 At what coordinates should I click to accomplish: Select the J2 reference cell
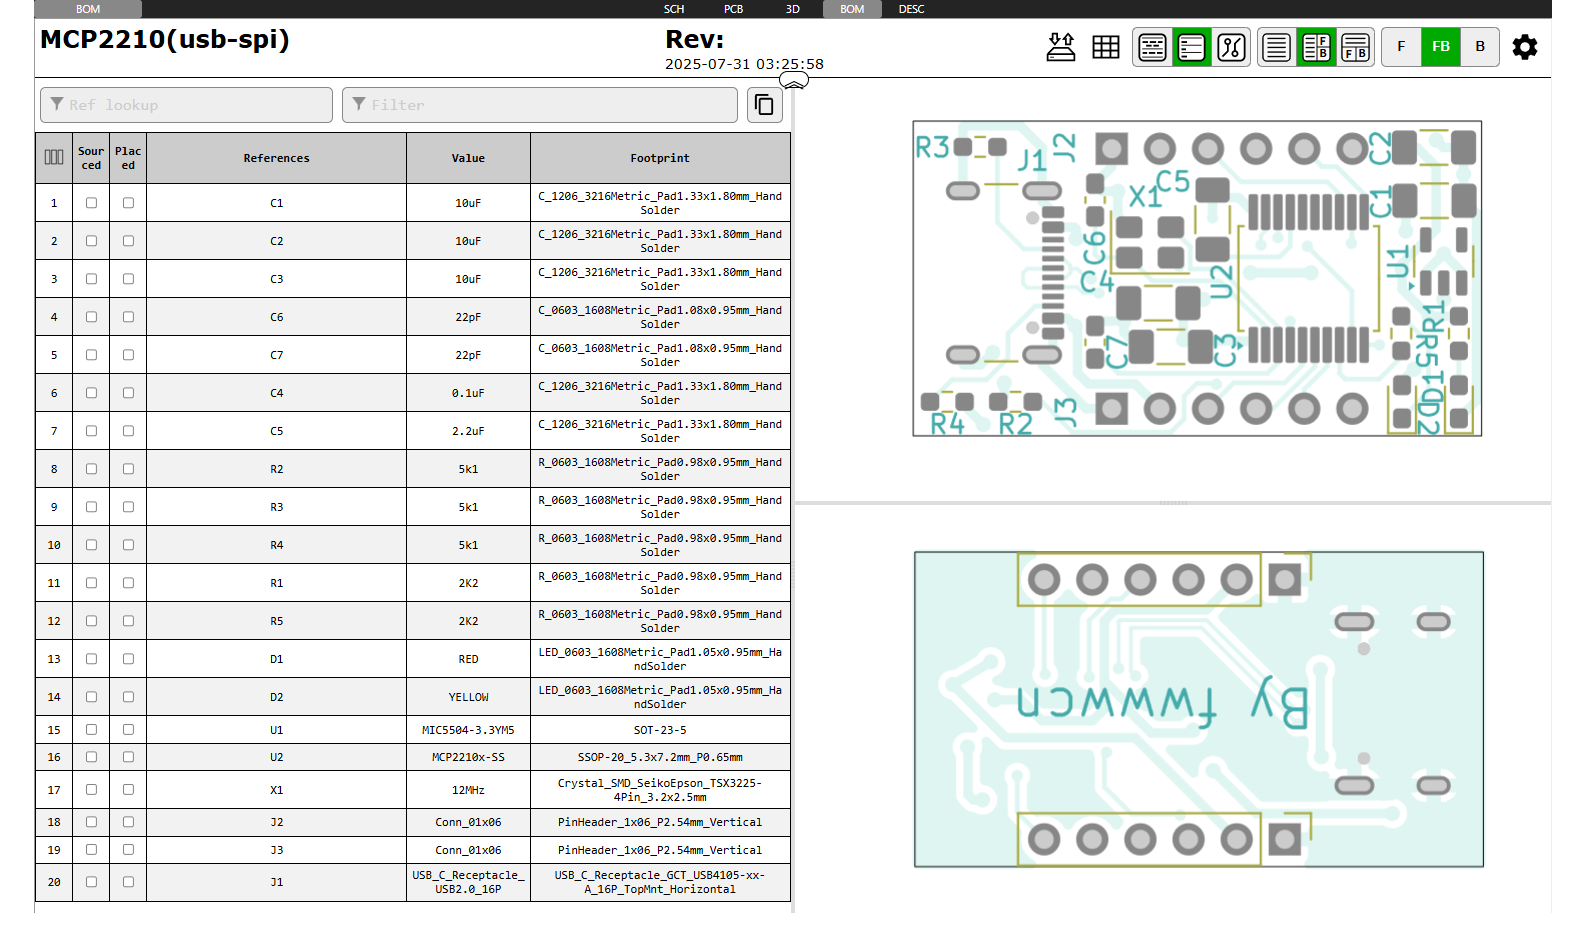coord(277,822)
